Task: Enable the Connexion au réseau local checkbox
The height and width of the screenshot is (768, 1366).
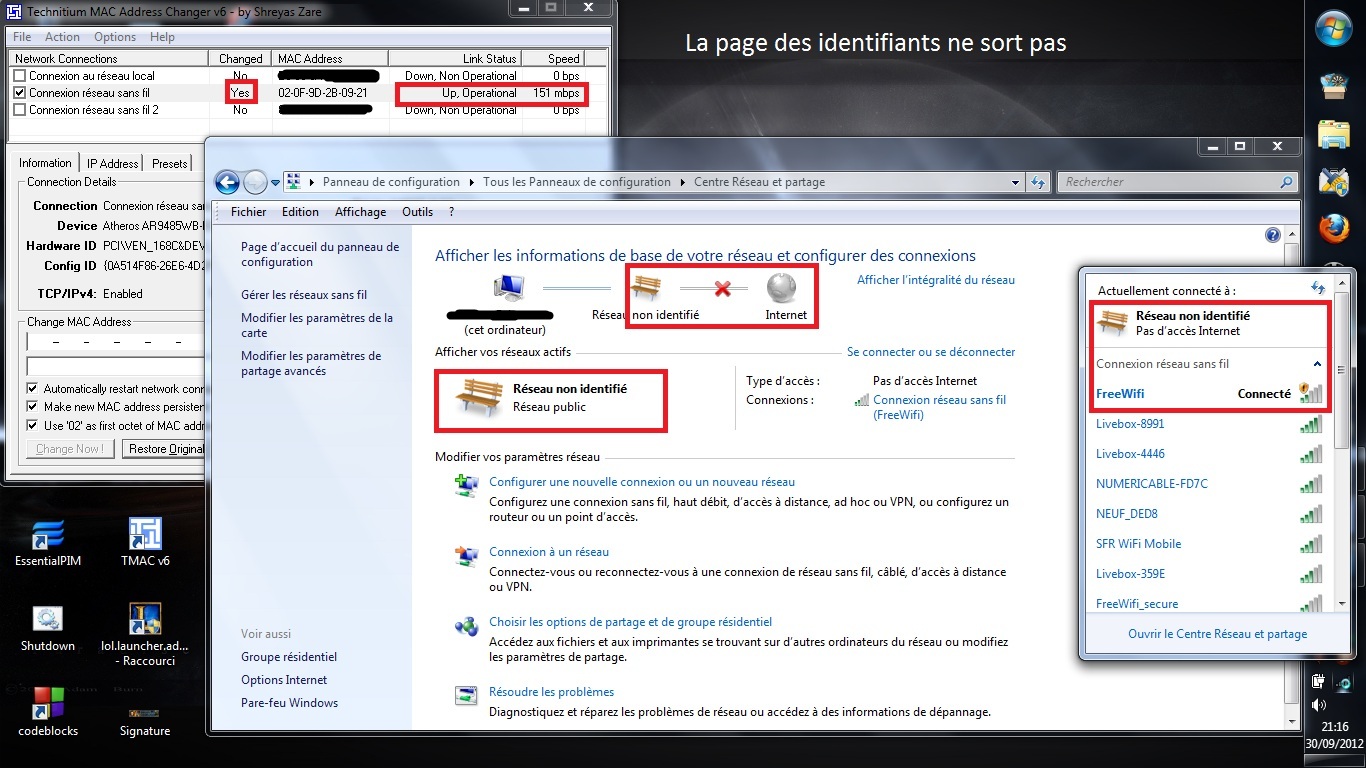Action: point(22,75)
